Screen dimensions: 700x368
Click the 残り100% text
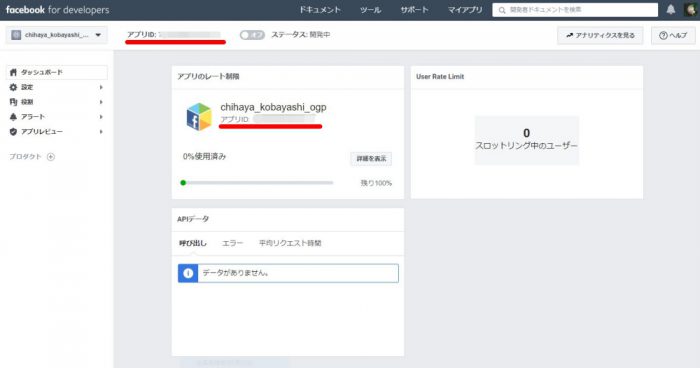[376, 183]
